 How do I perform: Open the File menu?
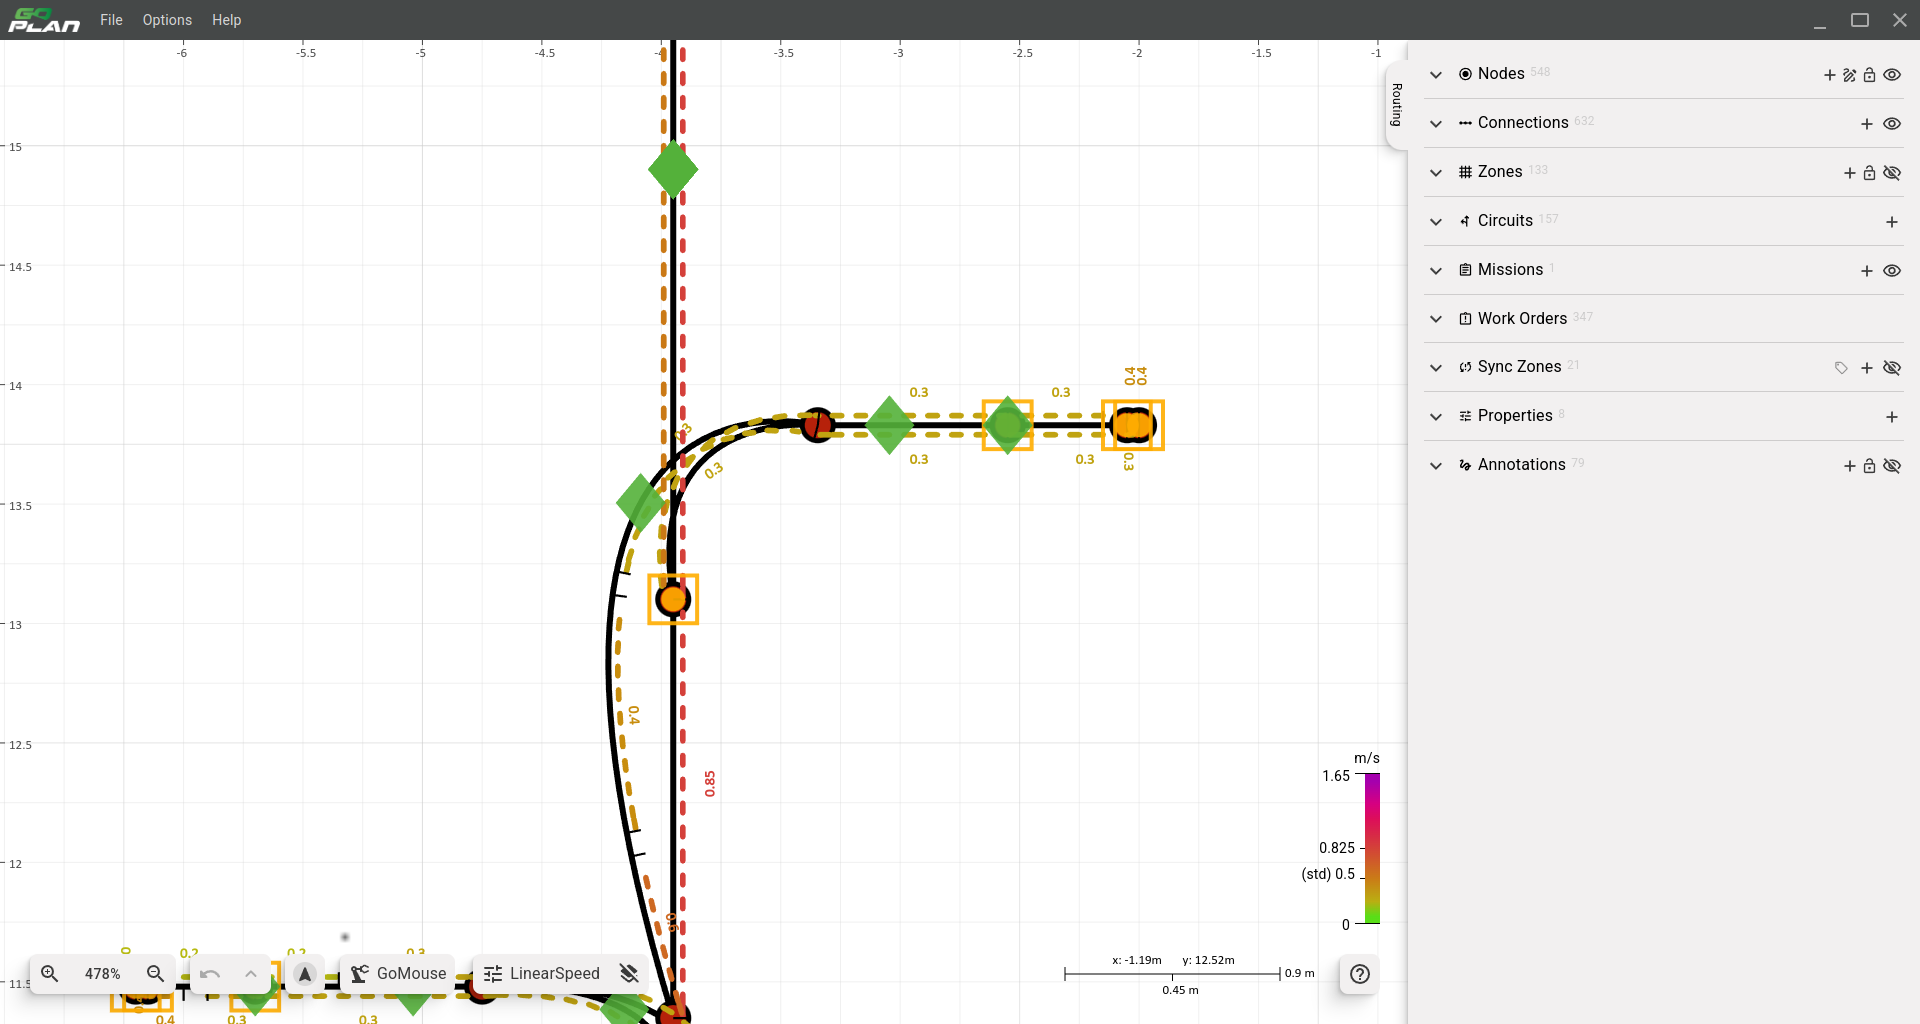[111, 20]
